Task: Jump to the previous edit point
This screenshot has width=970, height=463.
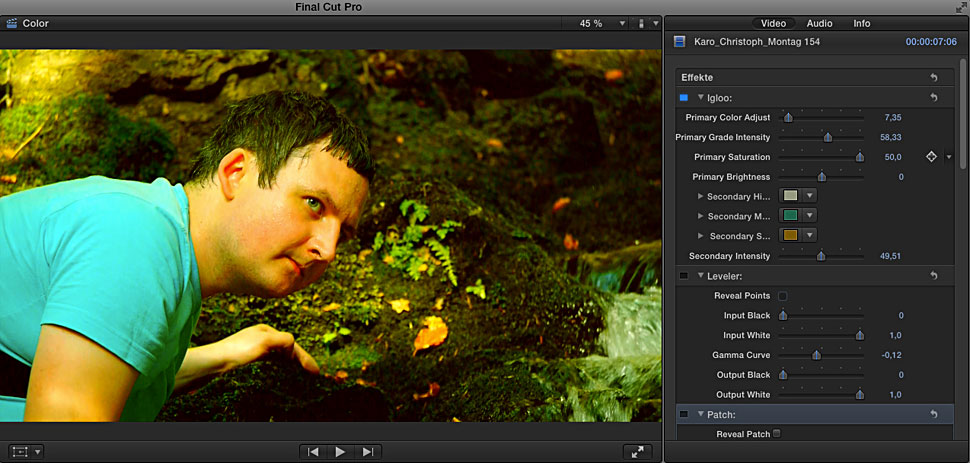Action: click(313, 452)
